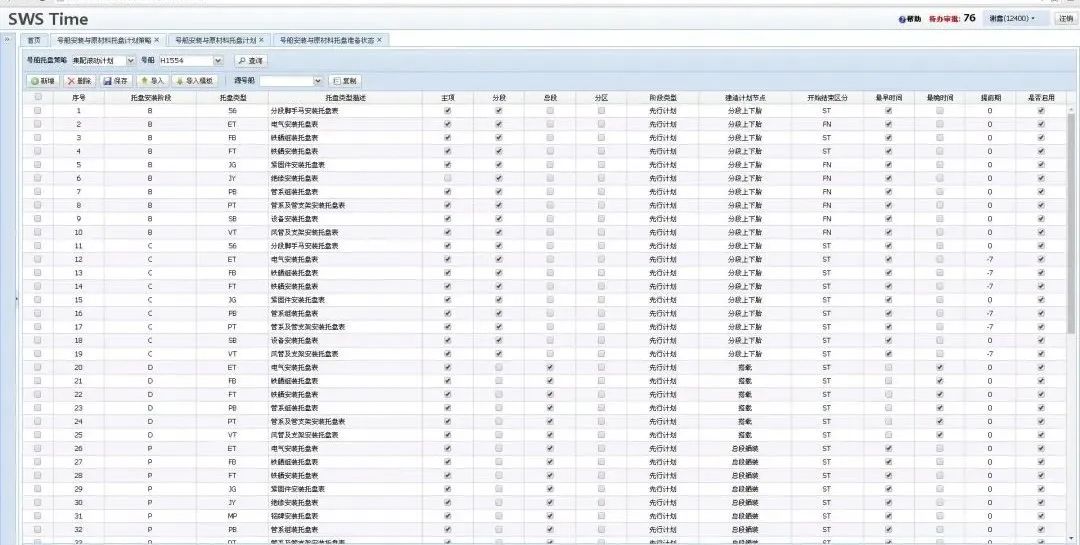Click the 保存 save disk button
Viewport: 1080px width, 545px height.
pos(116,80)
